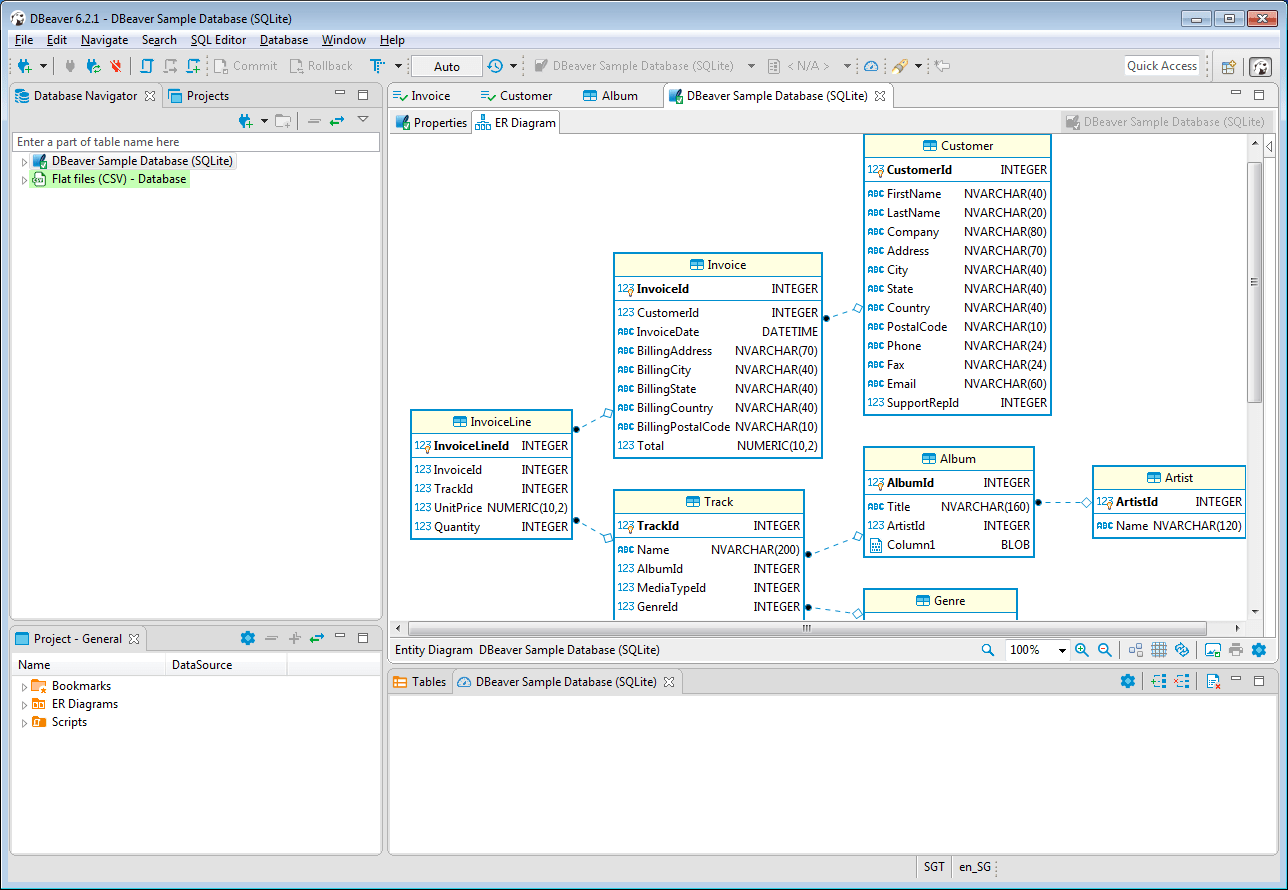1288x890 pixels.
Task: Switch to the Properties tab
Action: coord(431,123)
